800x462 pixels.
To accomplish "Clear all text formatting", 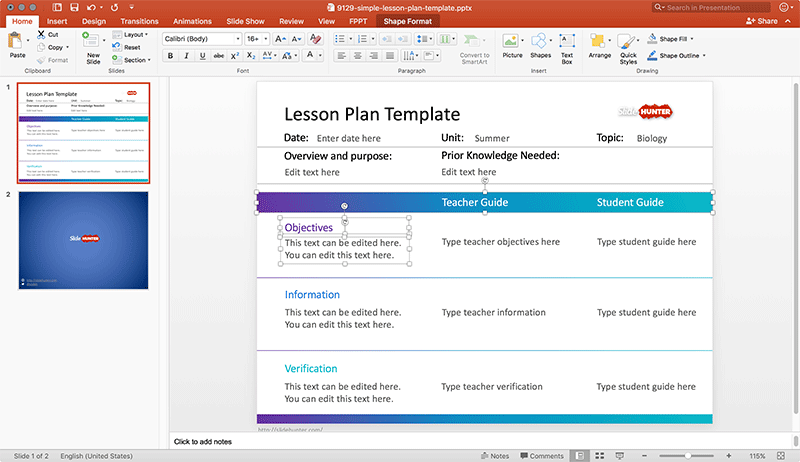I will [x=315, y=39].
